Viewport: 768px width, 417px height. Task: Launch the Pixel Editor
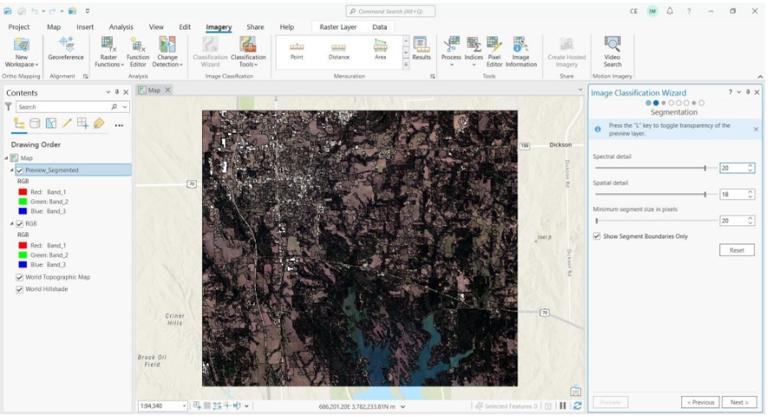pos(494,52)
